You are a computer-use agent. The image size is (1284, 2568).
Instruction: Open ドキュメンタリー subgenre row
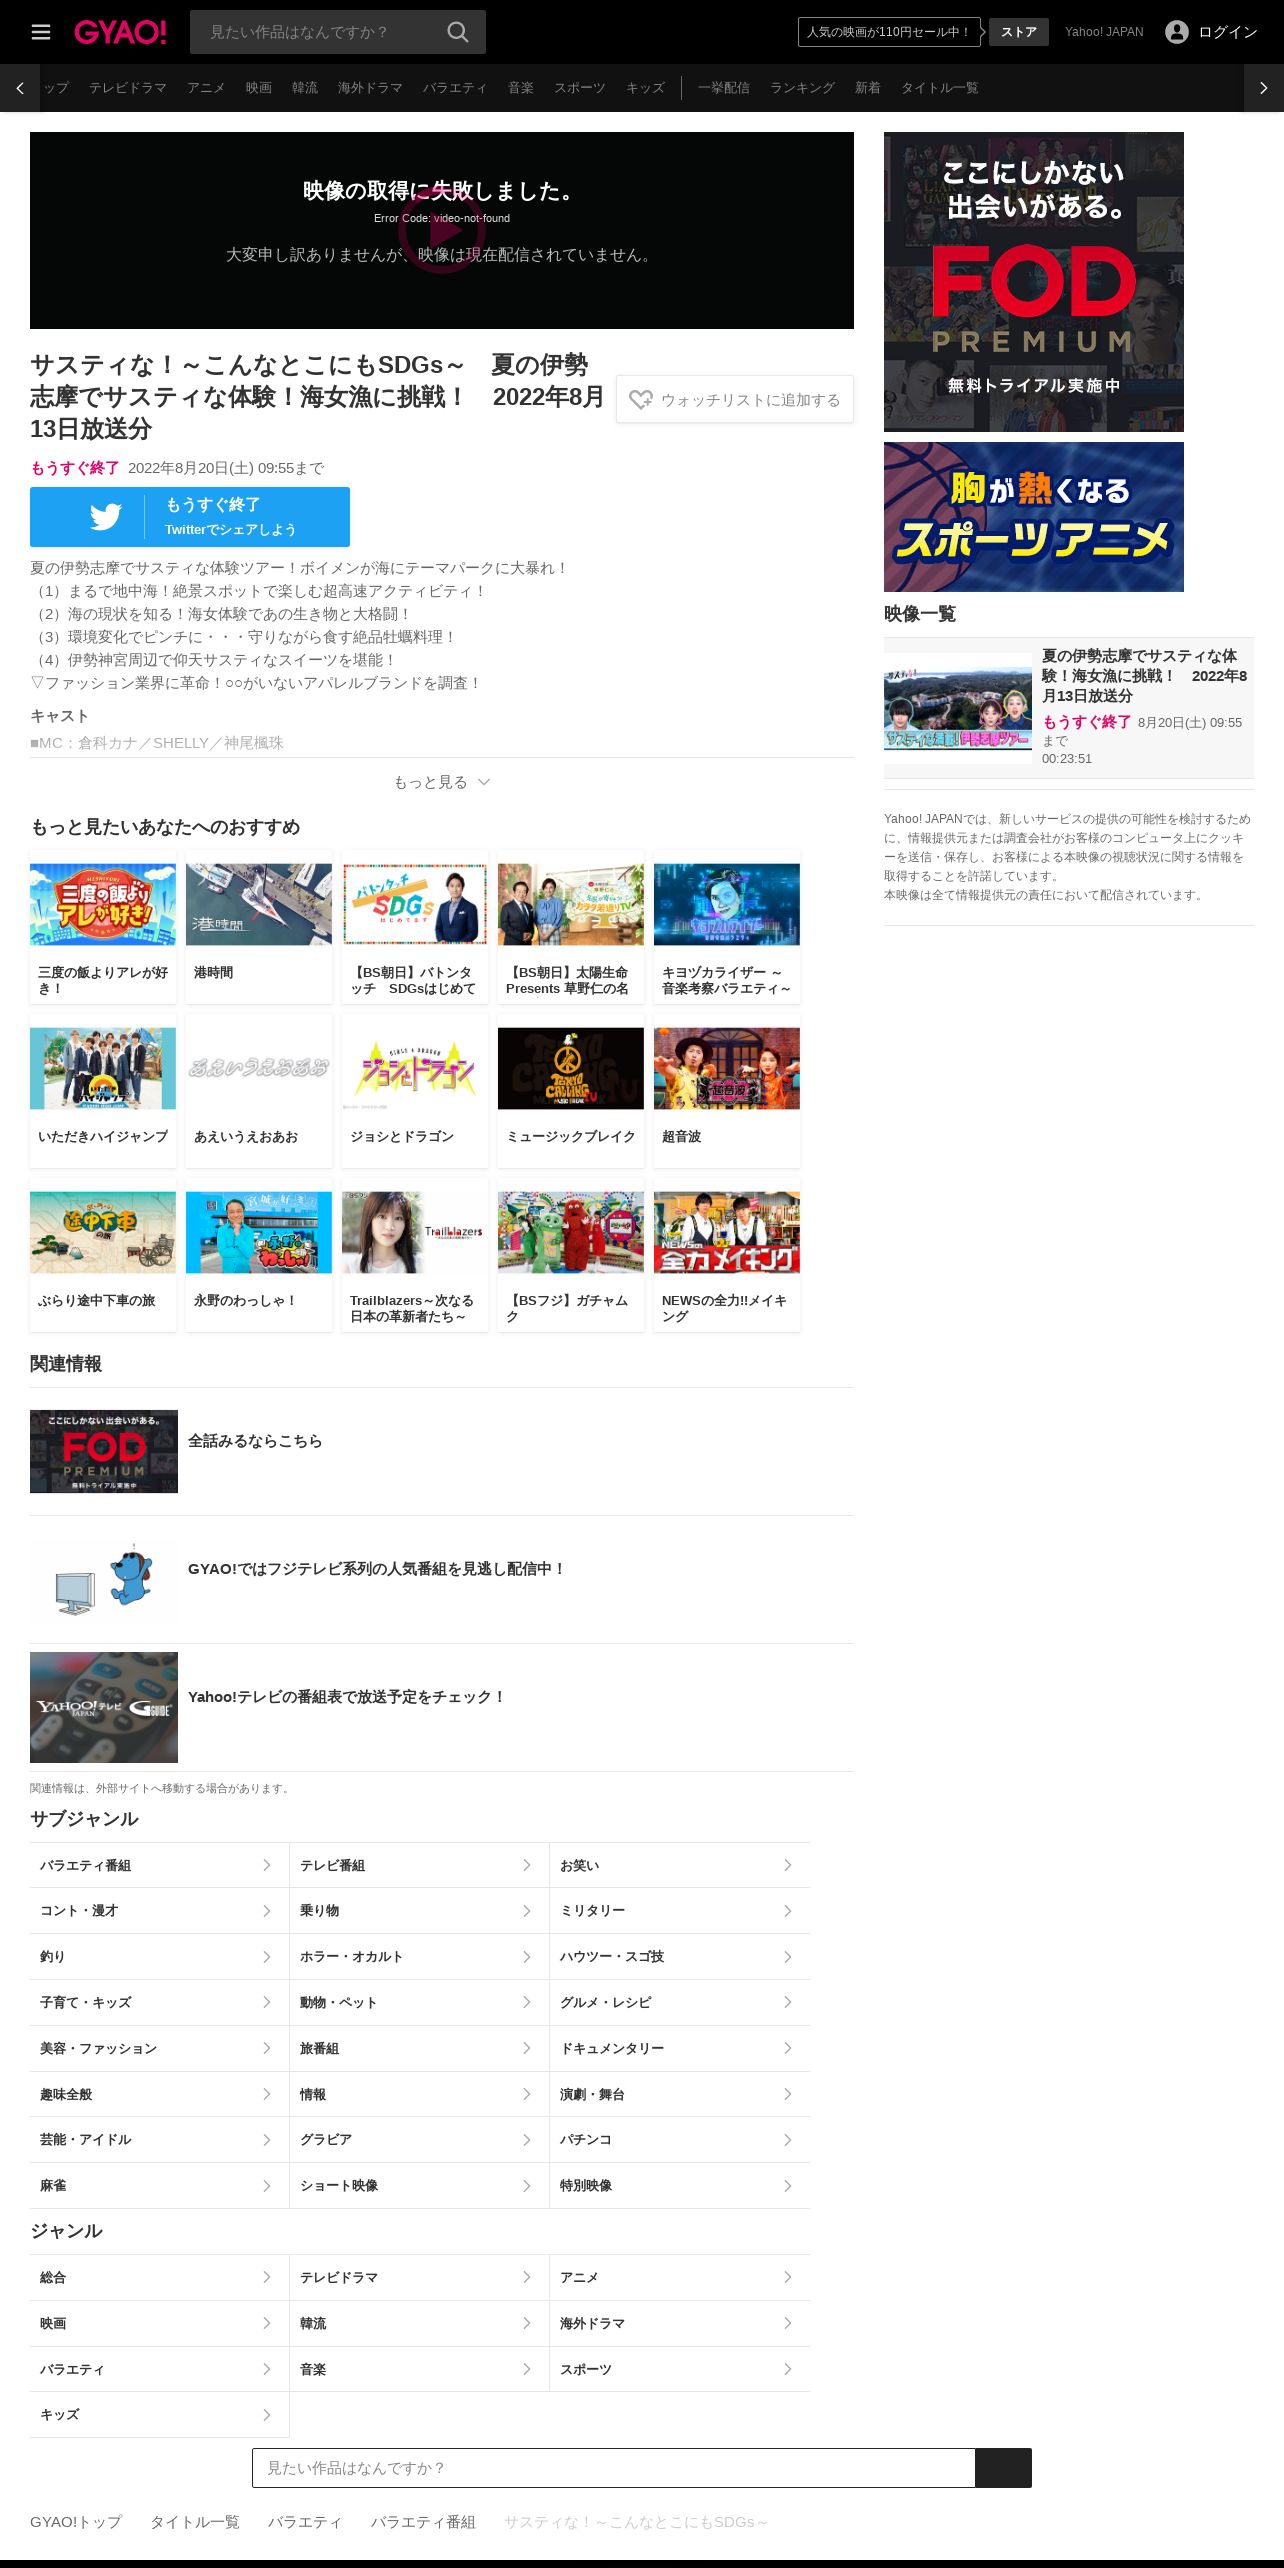(680, 2049)
